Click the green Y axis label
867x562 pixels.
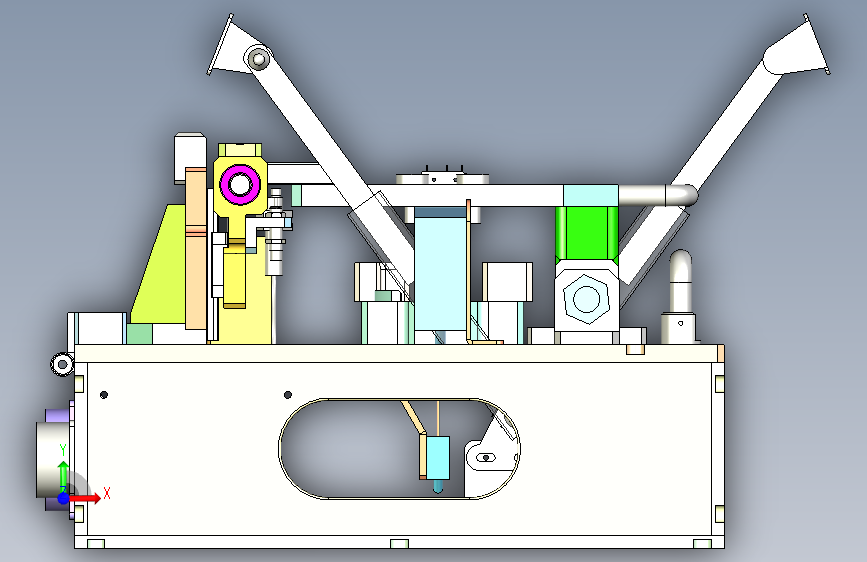coord(62,450)
